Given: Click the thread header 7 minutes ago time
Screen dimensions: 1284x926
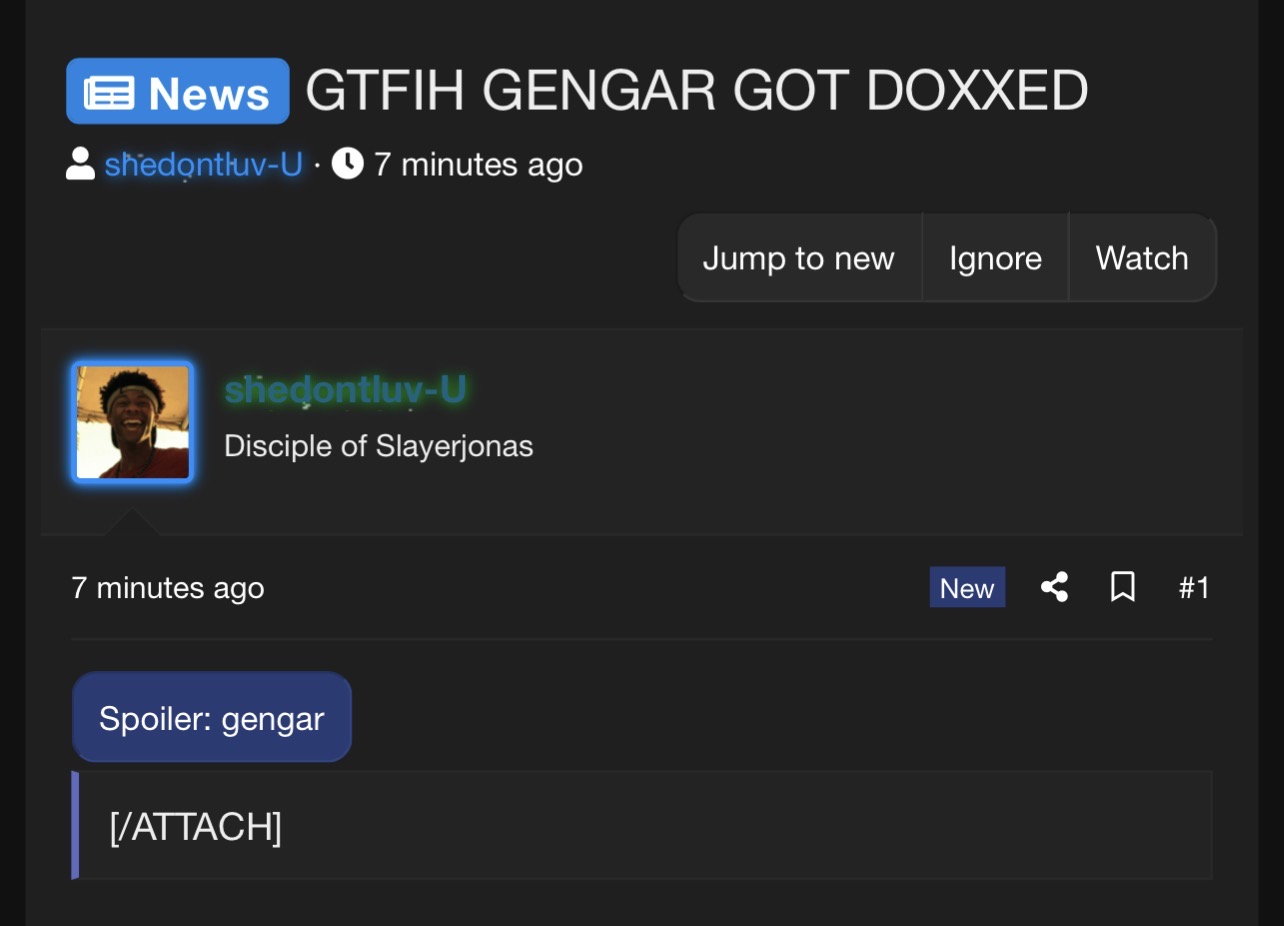Looking at the screenshot, I should point(478,164).
